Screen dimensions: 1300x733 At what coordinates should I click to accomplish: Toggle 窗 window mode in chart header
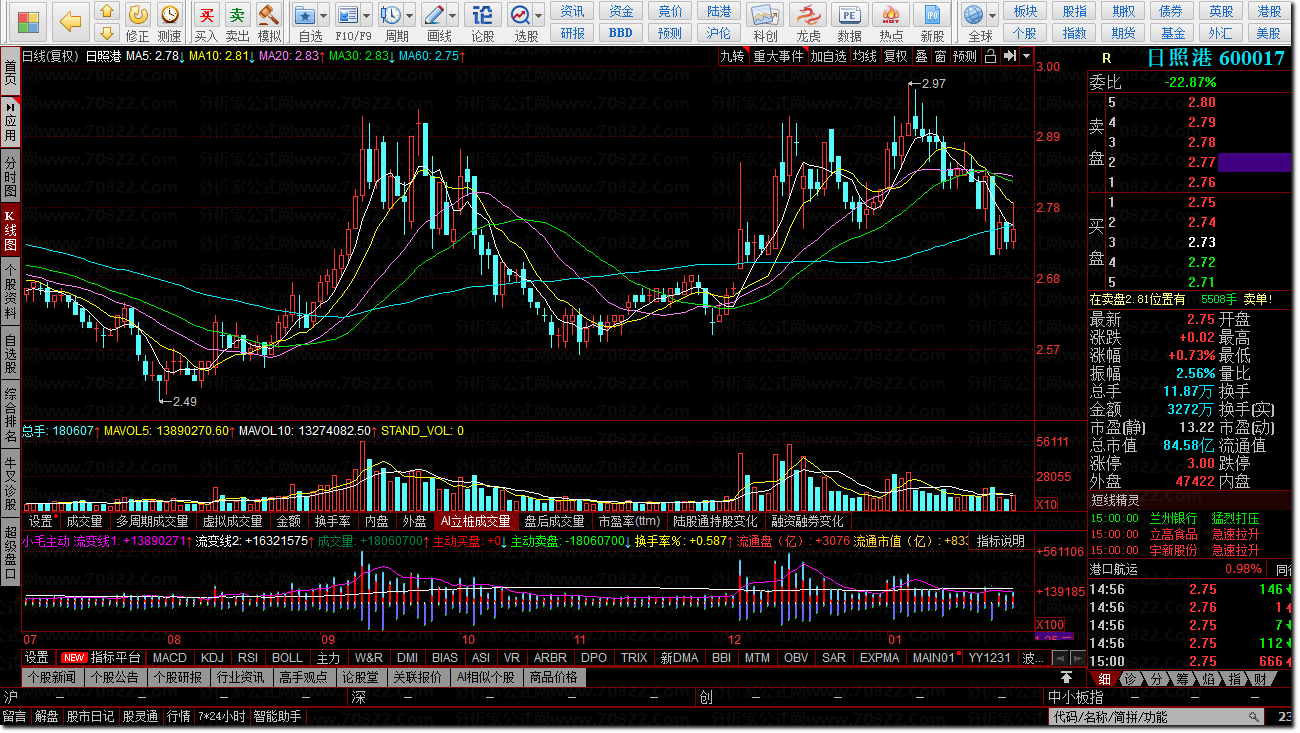point(940,56)
